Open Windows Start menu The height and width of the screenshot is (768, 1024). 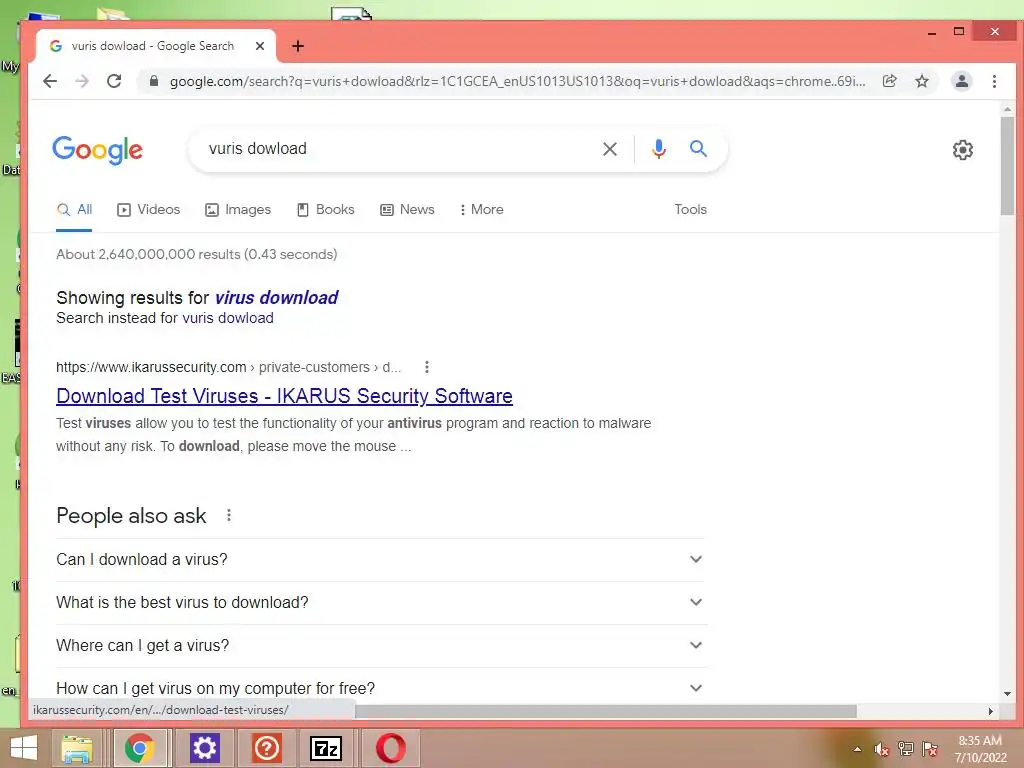pyautogui.click(x=24, y=748)
